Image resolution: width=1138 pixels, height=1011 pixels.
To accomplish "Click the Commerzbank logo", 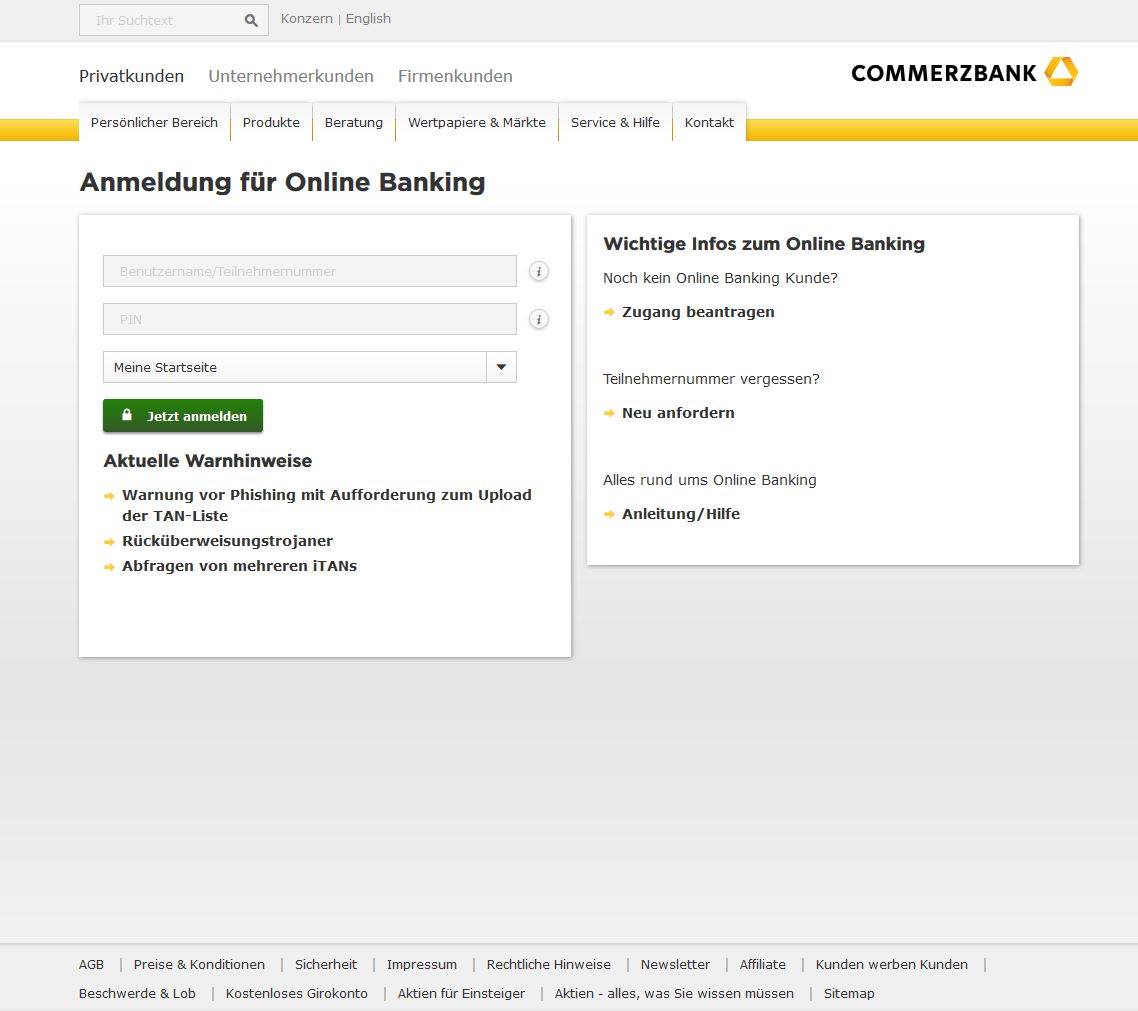I will click(965, 72).
